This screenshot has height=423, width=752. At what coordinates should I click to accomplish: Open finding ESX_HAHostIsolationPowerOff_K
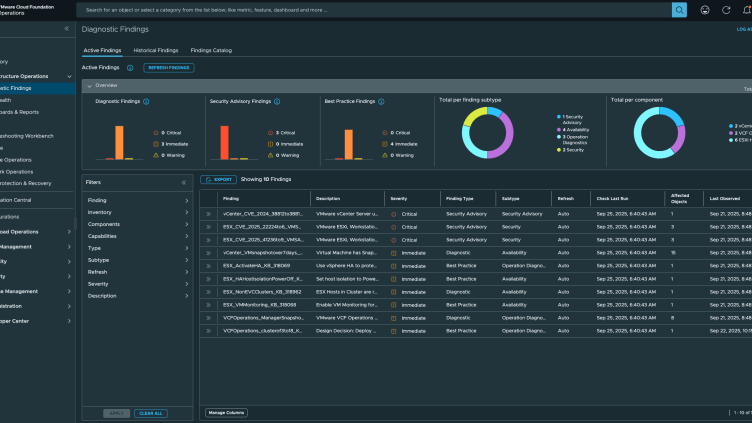(x=263, y=279)
